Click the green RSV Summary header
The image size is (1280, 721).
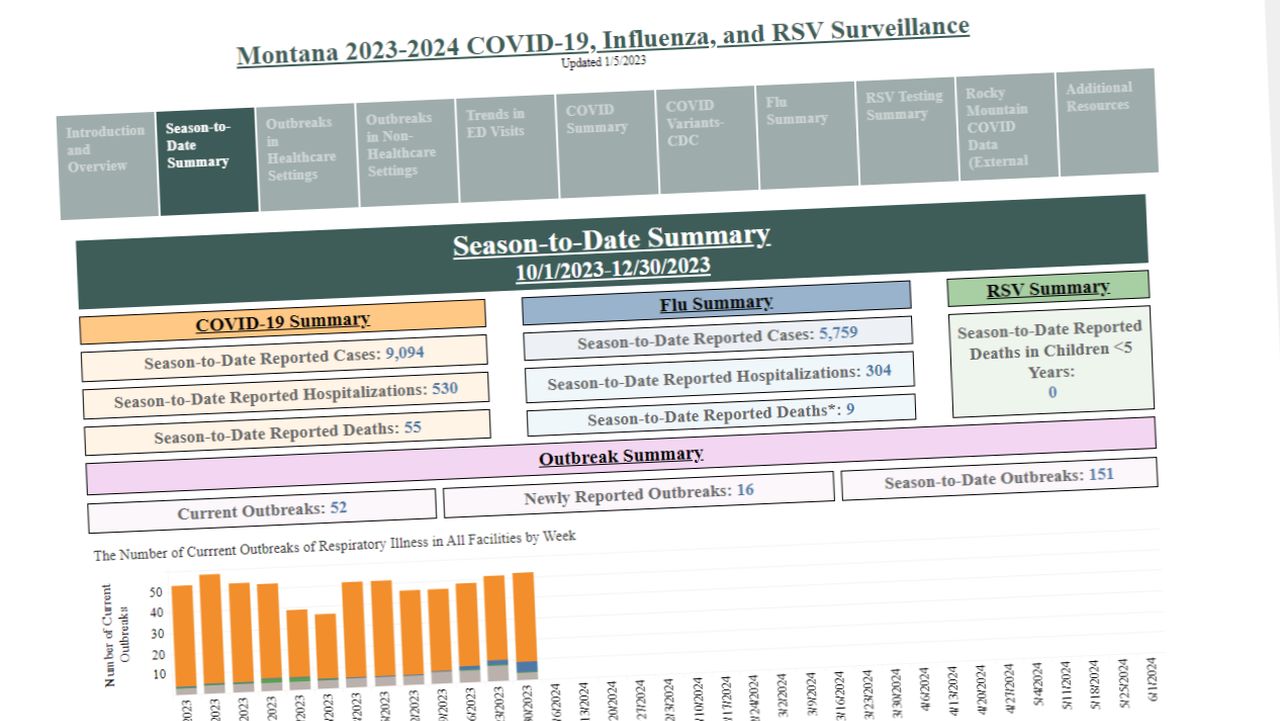pos(1048,288)
